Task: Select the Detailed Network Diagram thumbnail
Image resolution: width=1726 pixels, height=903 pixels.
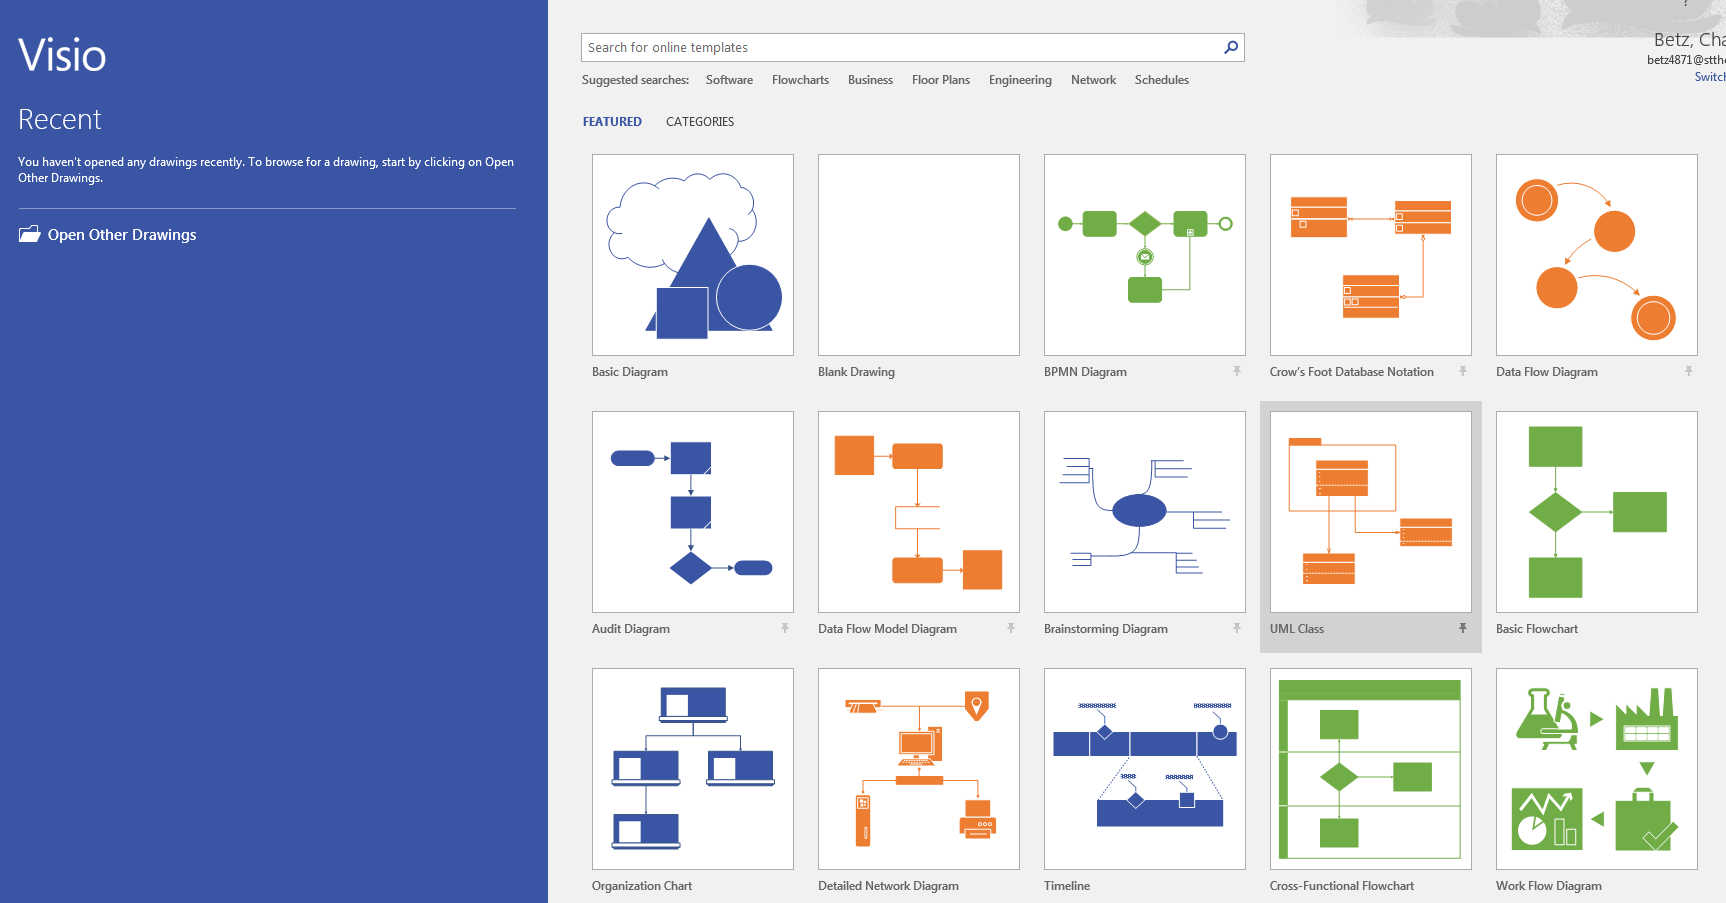Action: point(919,769)
